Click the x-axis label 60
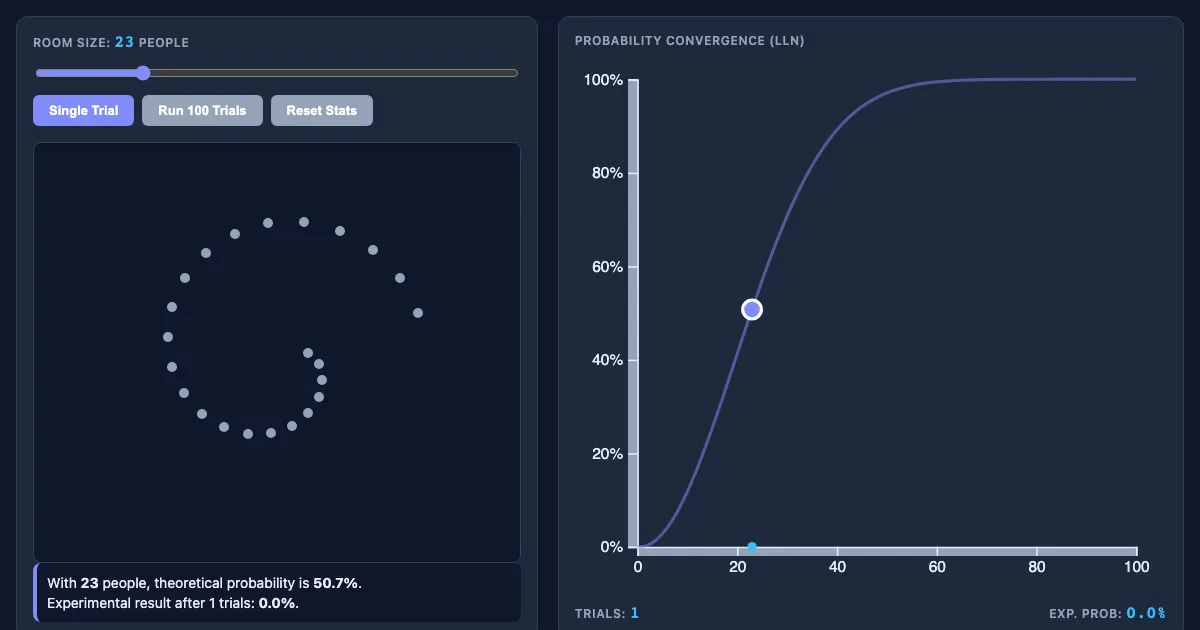This screenshot has height=630, width=1200. click(937, 567)
